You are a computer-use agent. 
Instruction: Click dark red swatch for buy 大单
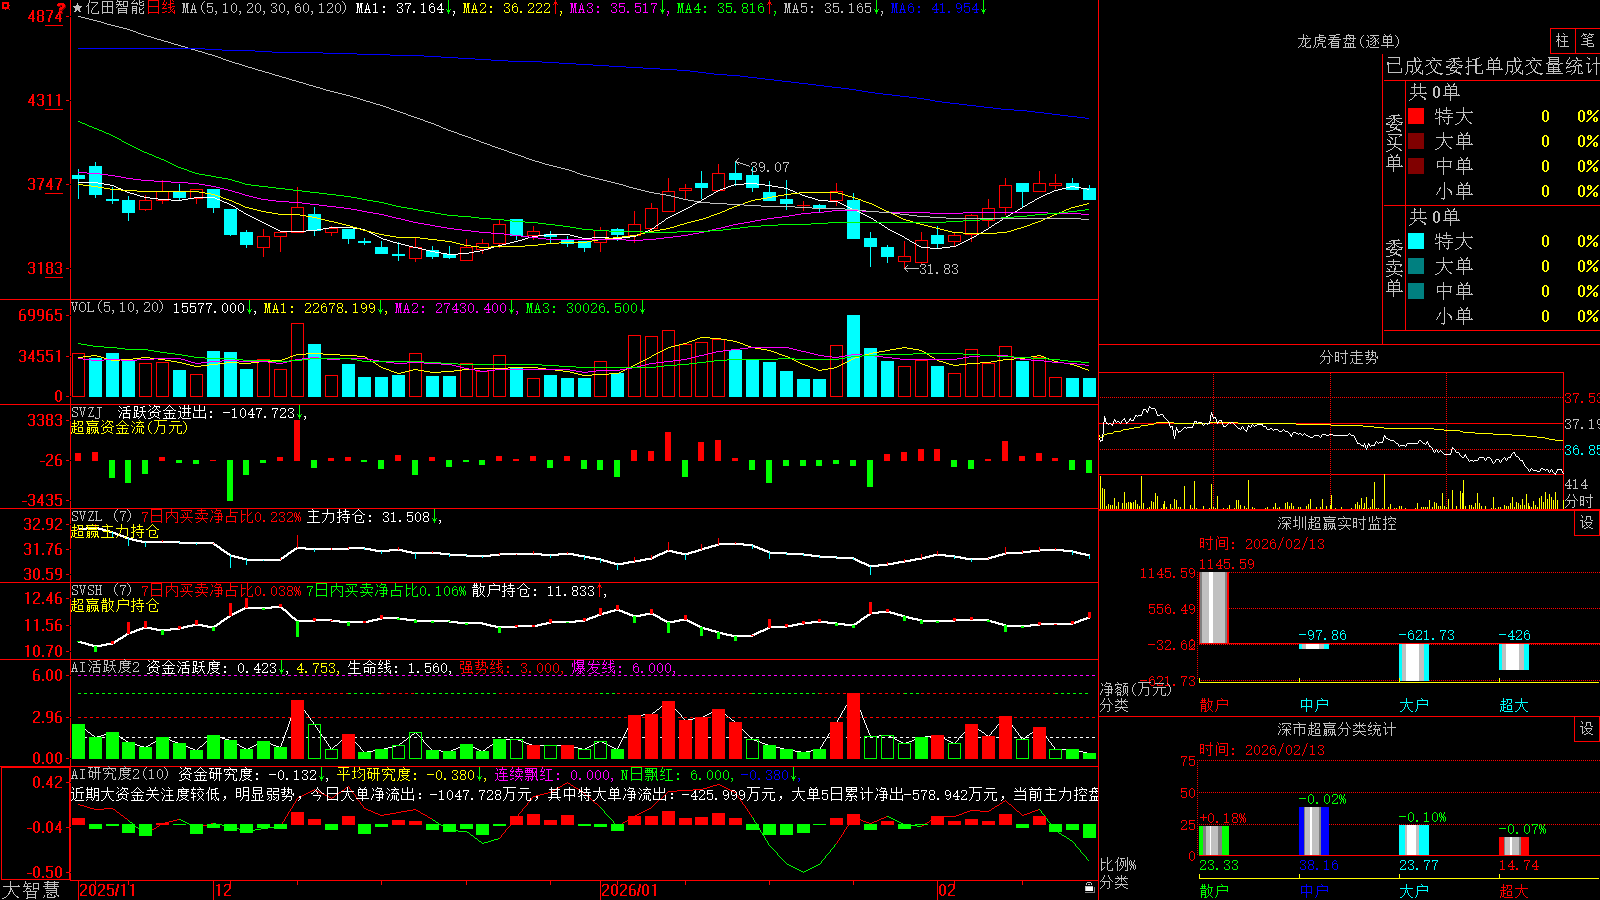coord(1416,141)
